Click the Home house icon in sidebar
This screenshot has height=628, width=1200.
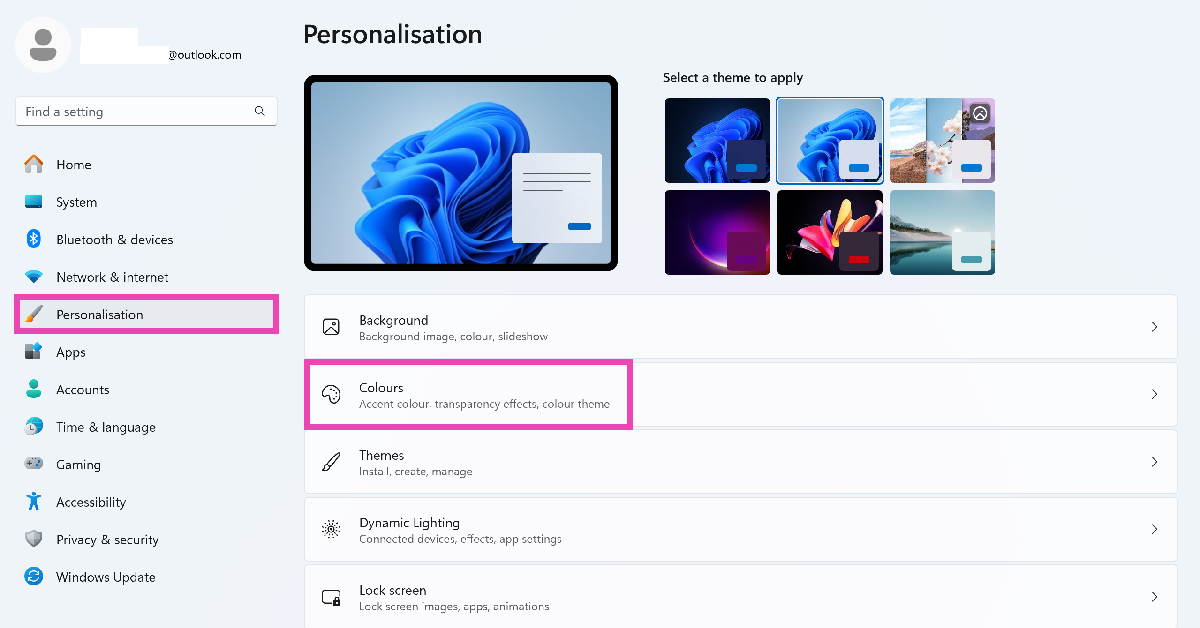click(x=34, y=164)
